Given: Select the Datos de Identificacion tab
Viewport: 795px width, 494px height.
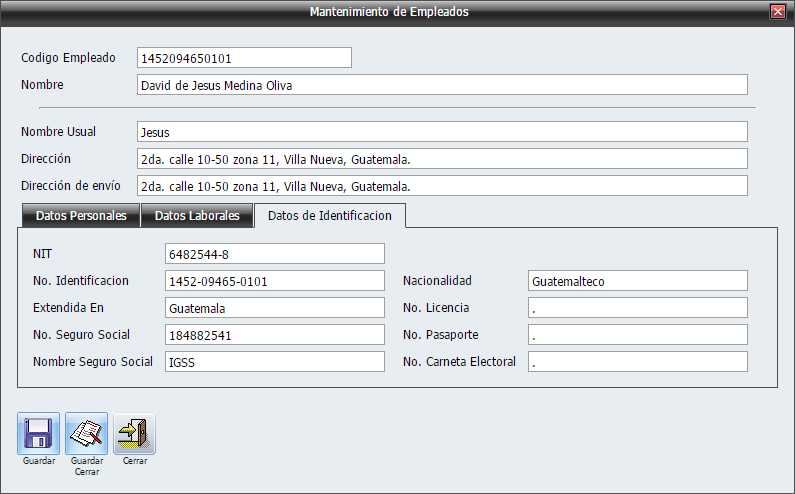Looking at the screenshot, I should coord(329,215).
